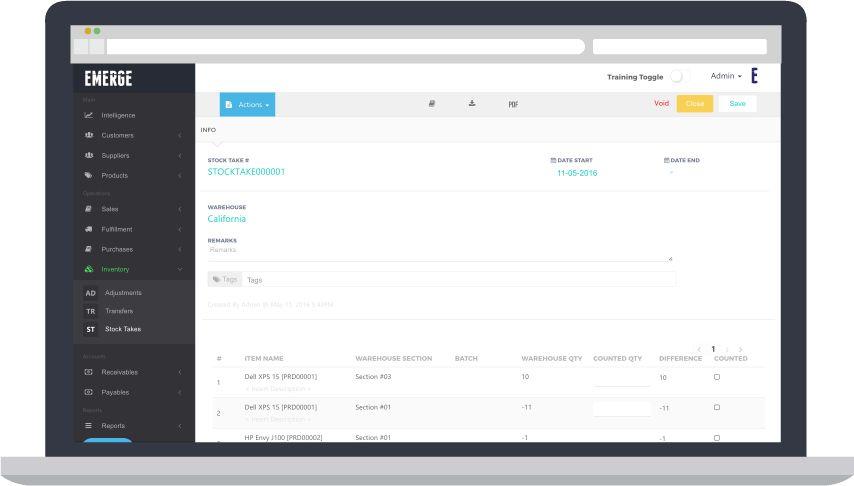Click Counted Qty field for row 2

621,409
